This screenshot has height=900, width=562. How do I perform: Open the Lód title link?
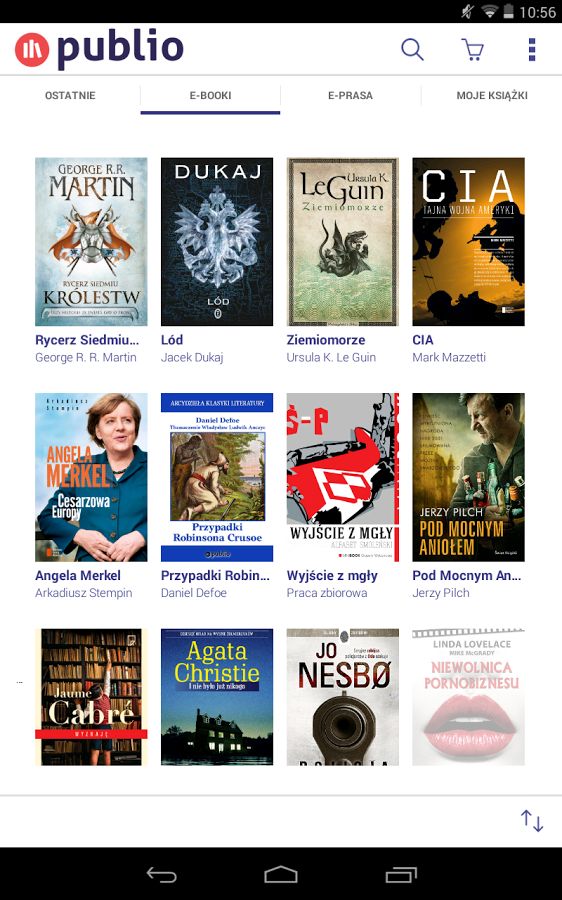[x=172, y=340]
